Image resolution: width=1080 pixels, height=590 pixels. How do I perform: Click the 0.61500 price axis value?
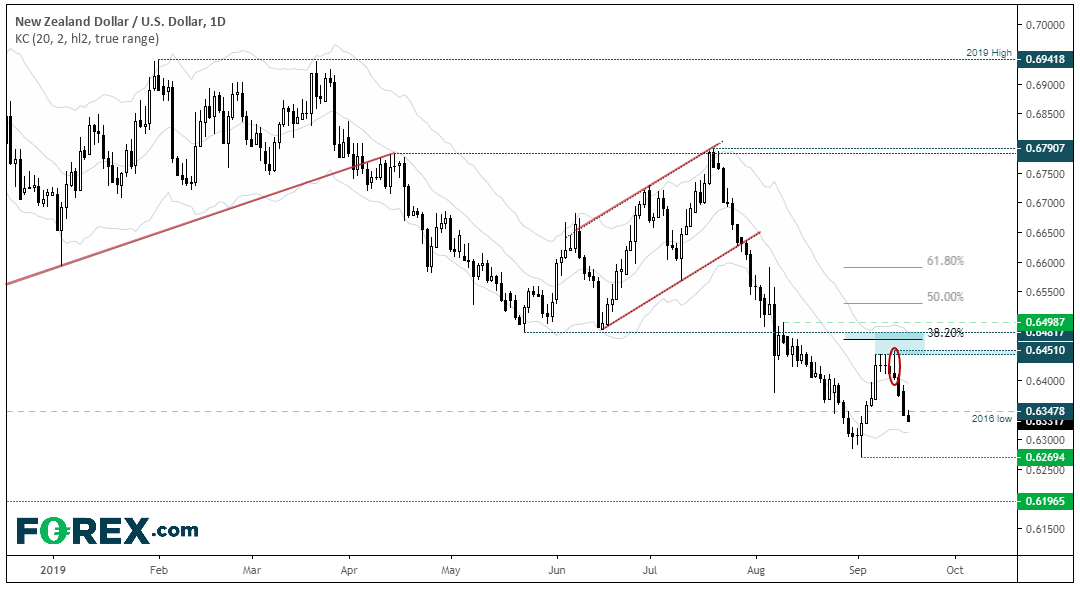click(x=1044, y=529)
